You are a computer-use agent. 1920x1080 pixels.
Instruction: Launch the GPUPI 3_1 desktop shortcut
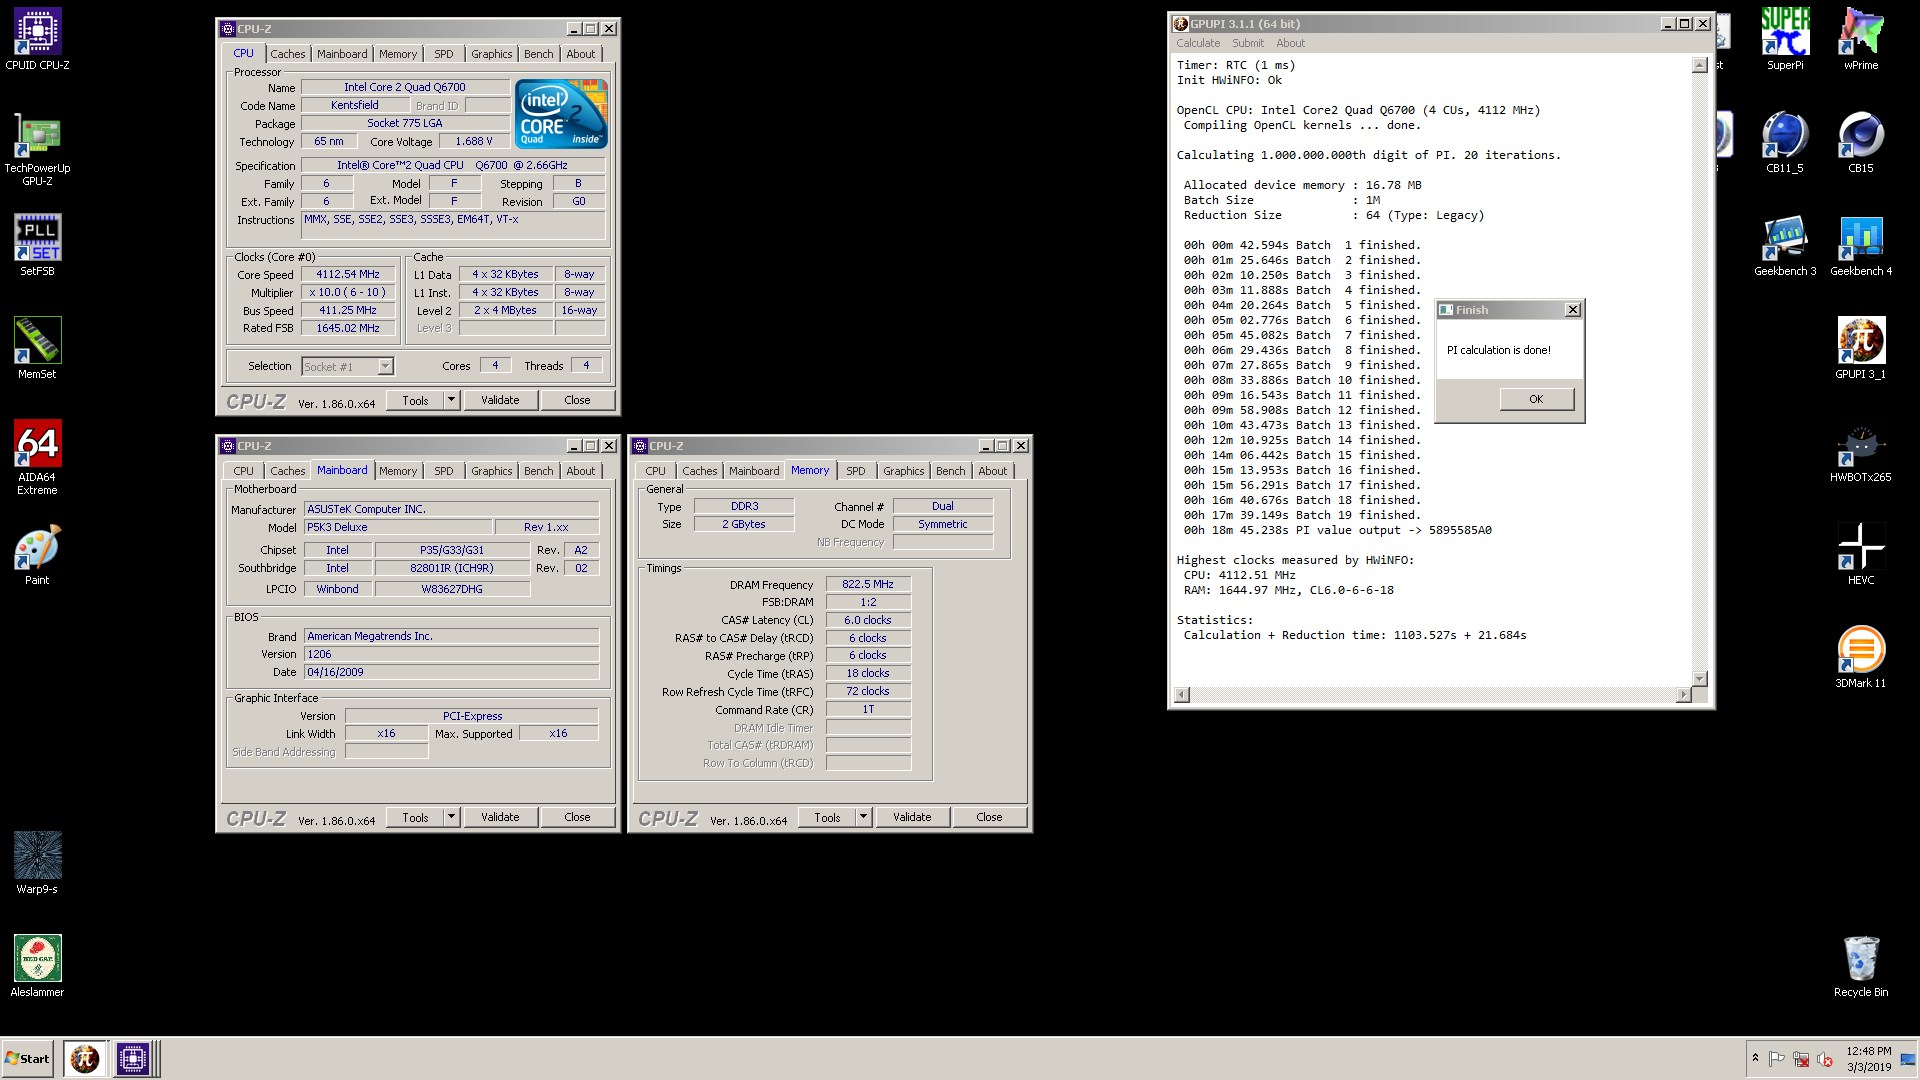point(1861,349)
